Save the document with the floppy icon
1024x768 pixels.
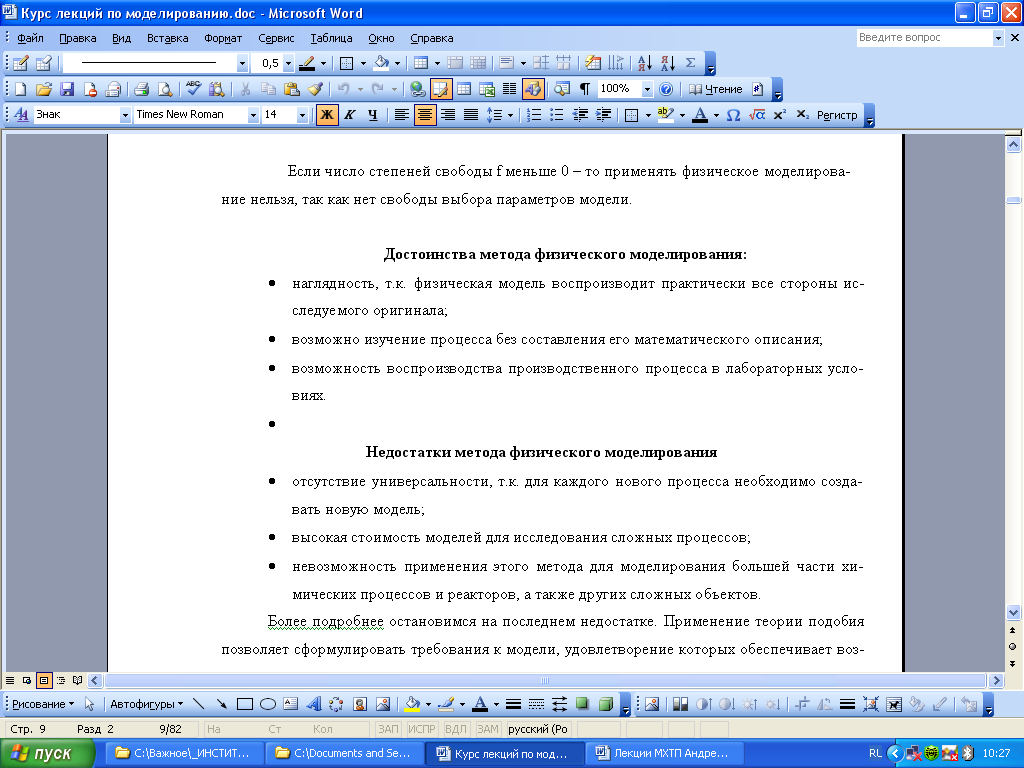(67, 89)
